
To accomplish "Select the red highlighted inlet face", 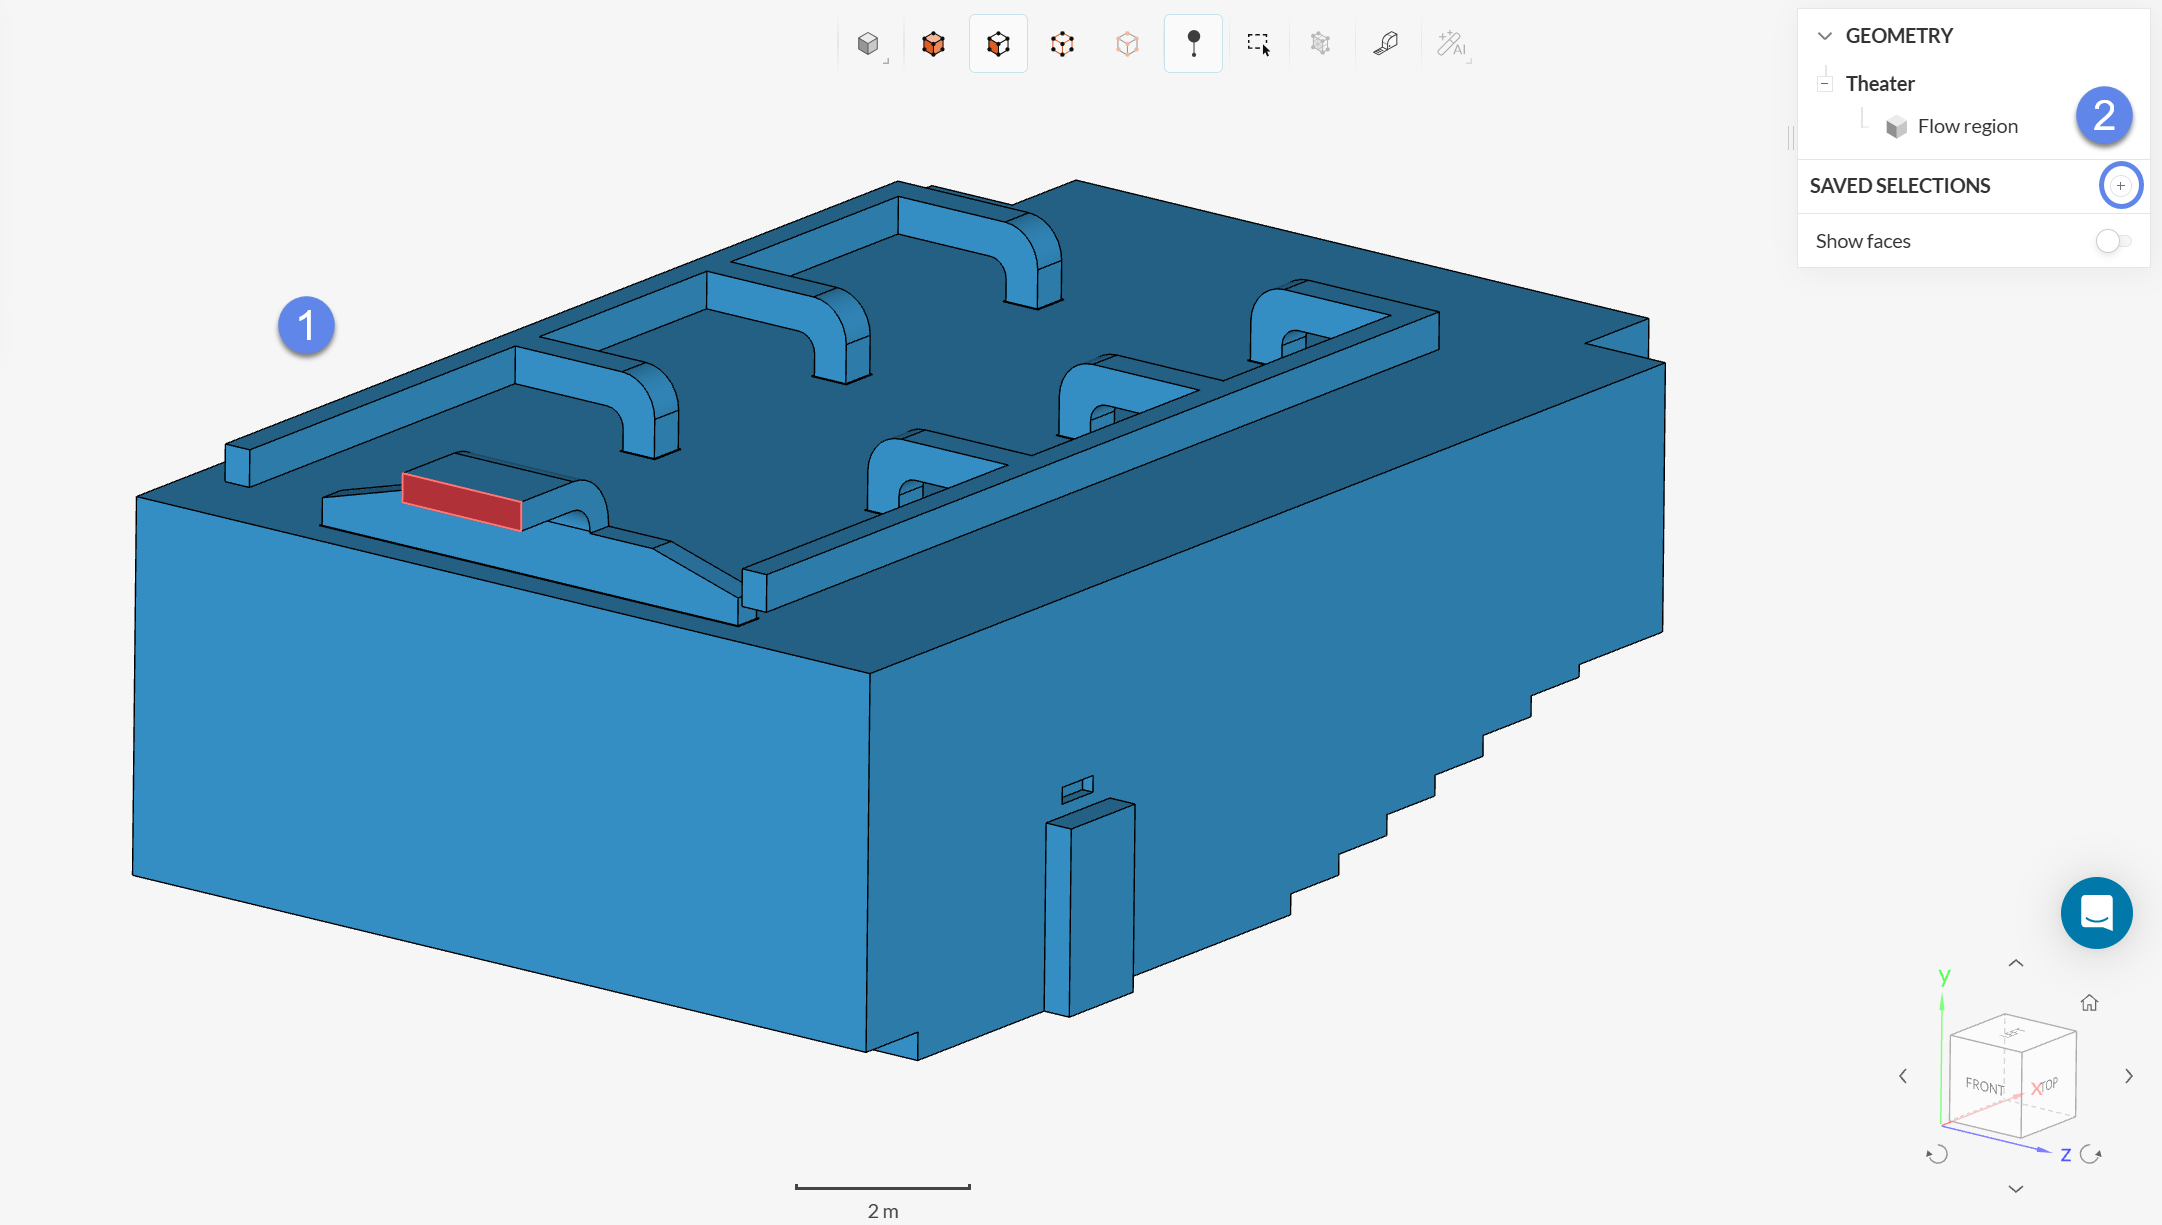I will [x=461, y=501].
